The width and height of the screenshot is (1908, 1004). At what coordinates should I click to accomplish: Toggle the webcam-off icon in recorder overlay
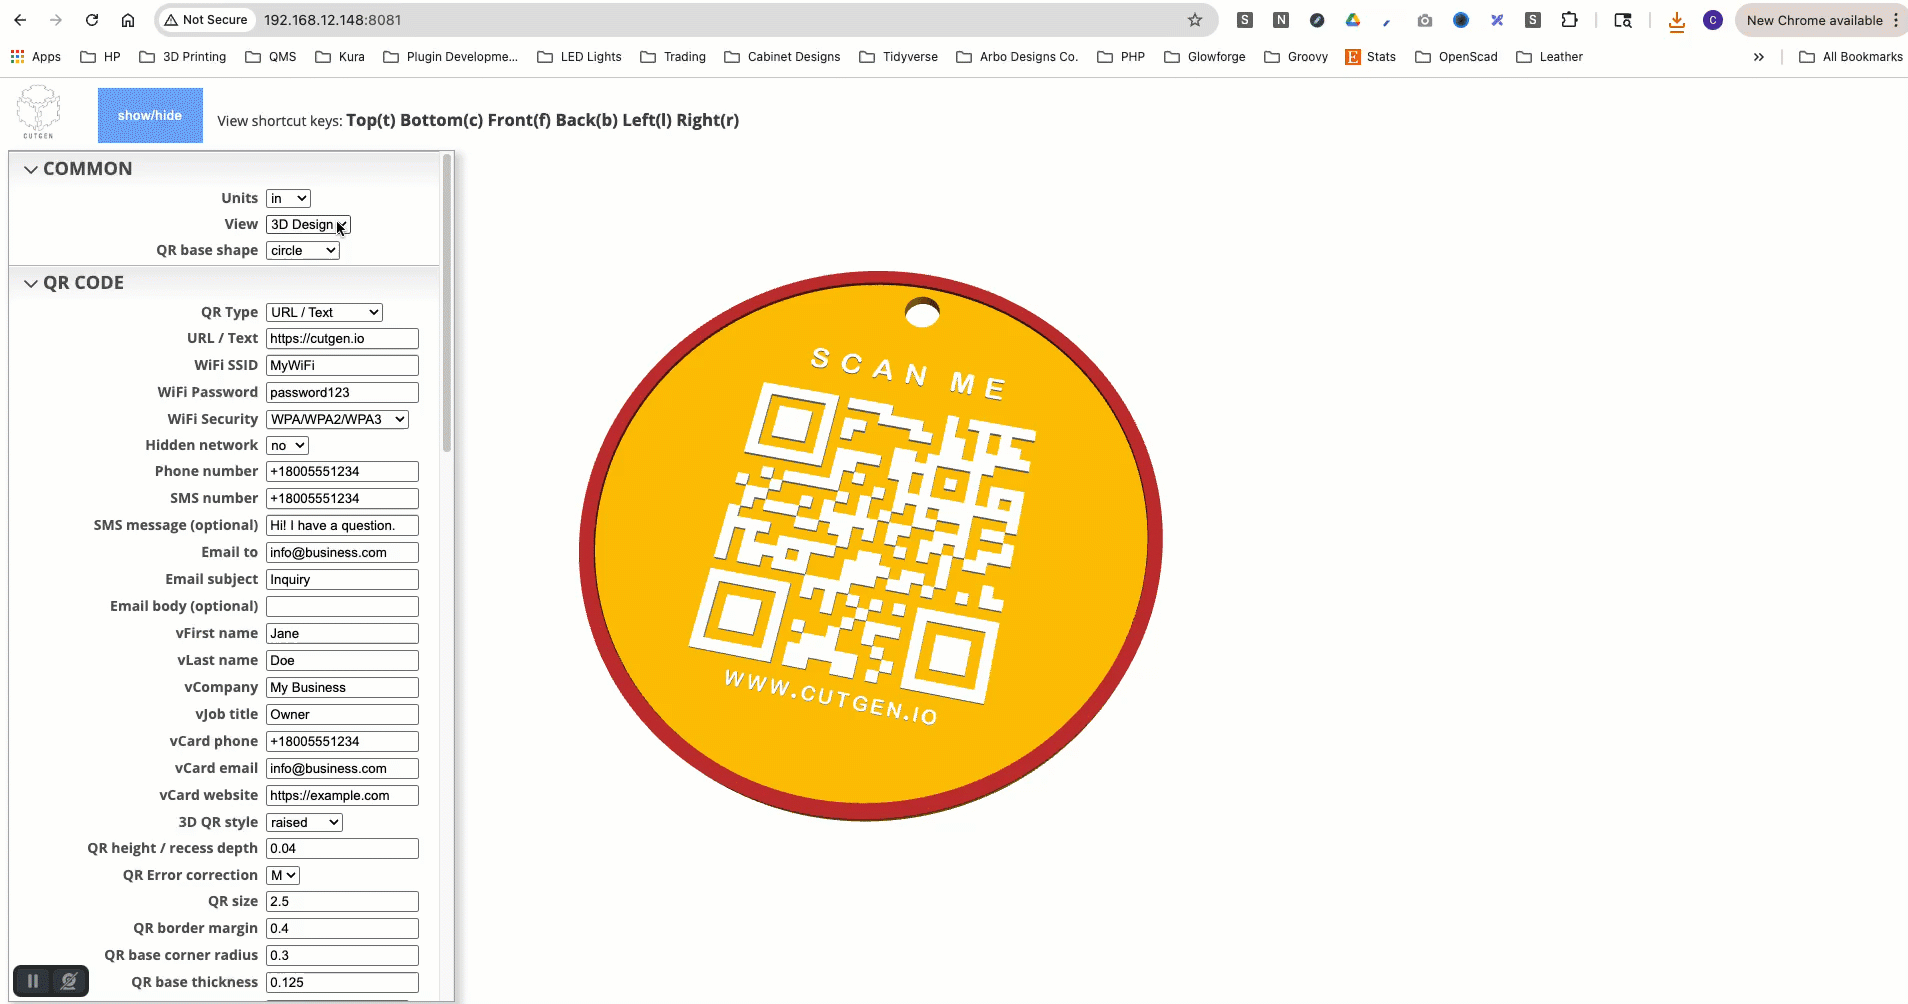(x=69, y=981)
